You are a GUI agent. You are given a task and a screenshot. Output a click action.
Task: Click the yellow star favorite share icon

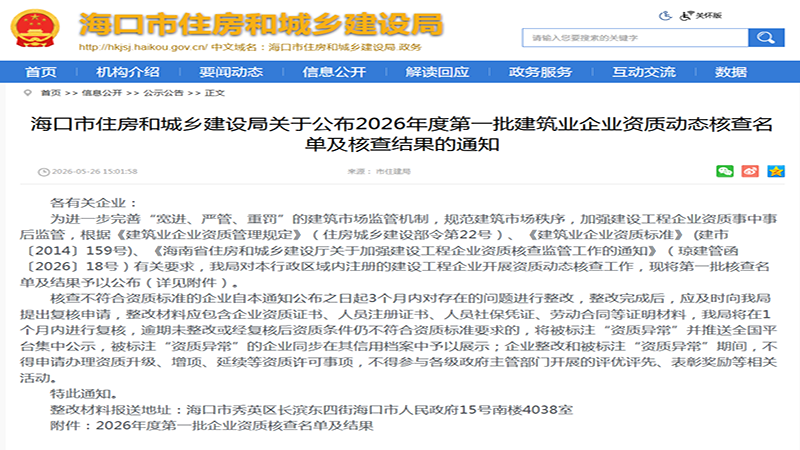tap(776, 171)
